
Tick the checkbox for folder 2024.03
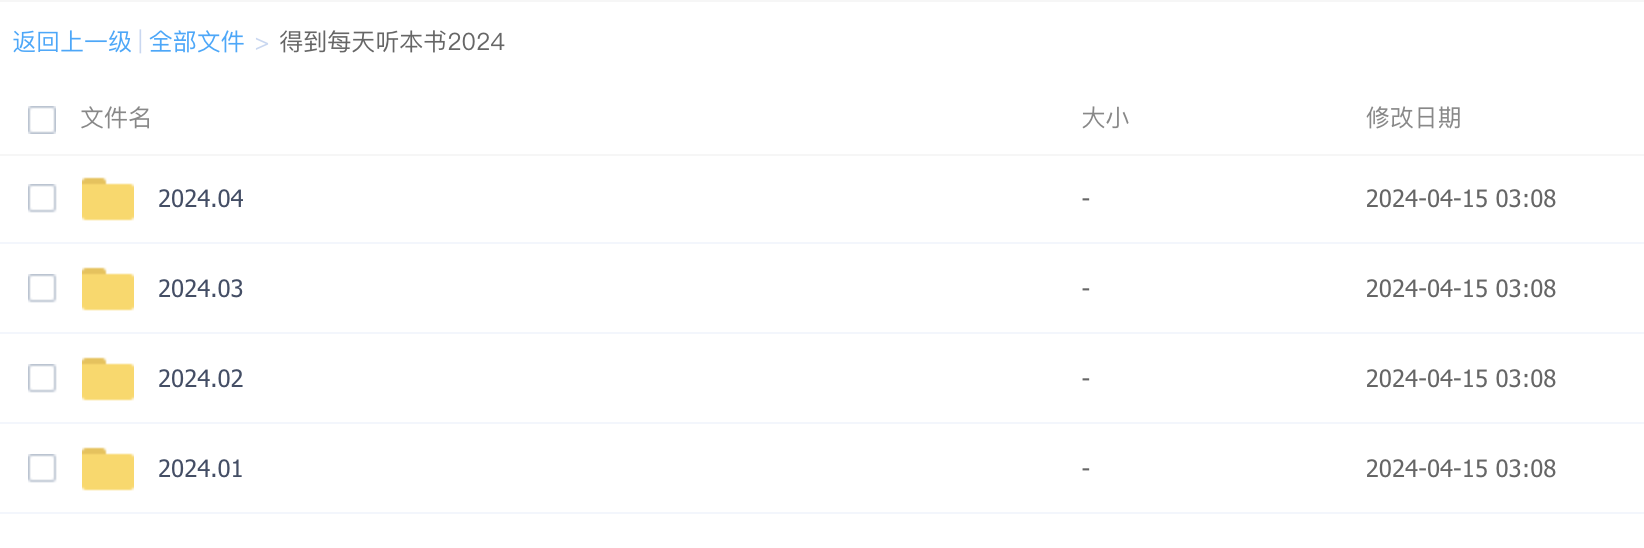[42, 288]
